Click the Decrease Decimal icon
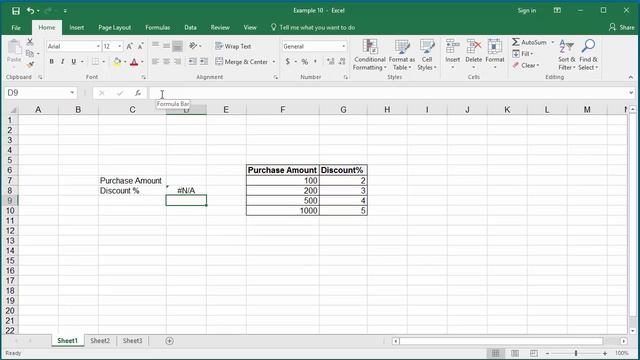640x360 pixels. [x=342, y=62]
